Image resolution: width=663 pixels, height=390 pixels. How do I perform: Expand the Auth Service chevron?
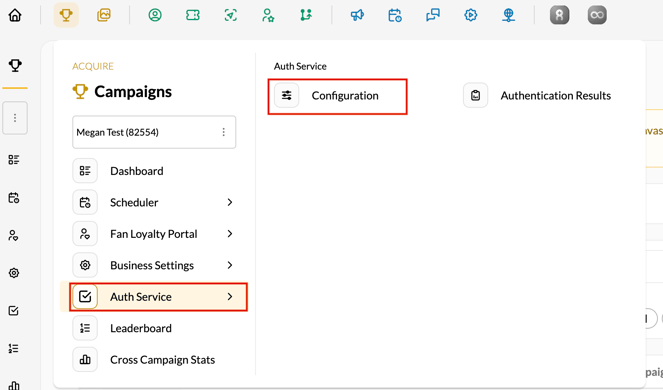pyautogui.click(x=230, y=297)
